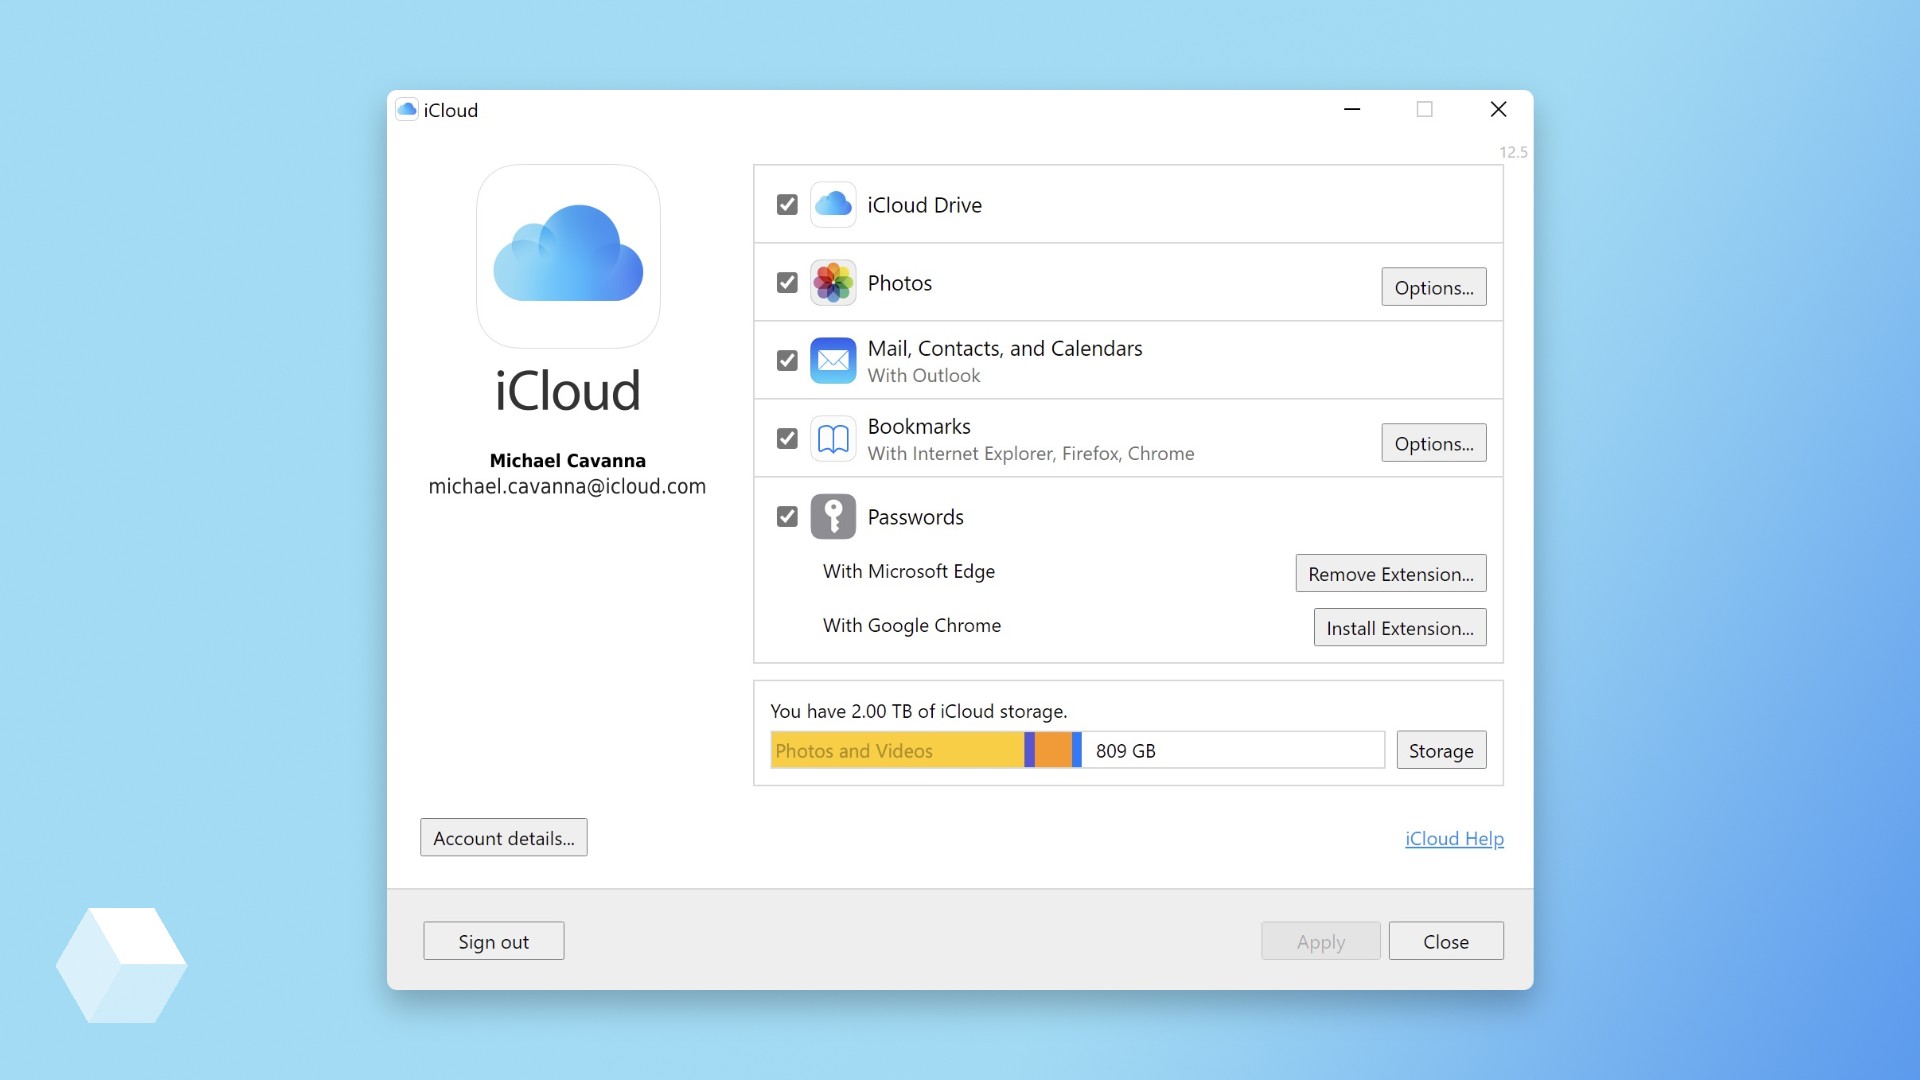Click the iCloud Drive cloud icon

click(x=833, y=205)
